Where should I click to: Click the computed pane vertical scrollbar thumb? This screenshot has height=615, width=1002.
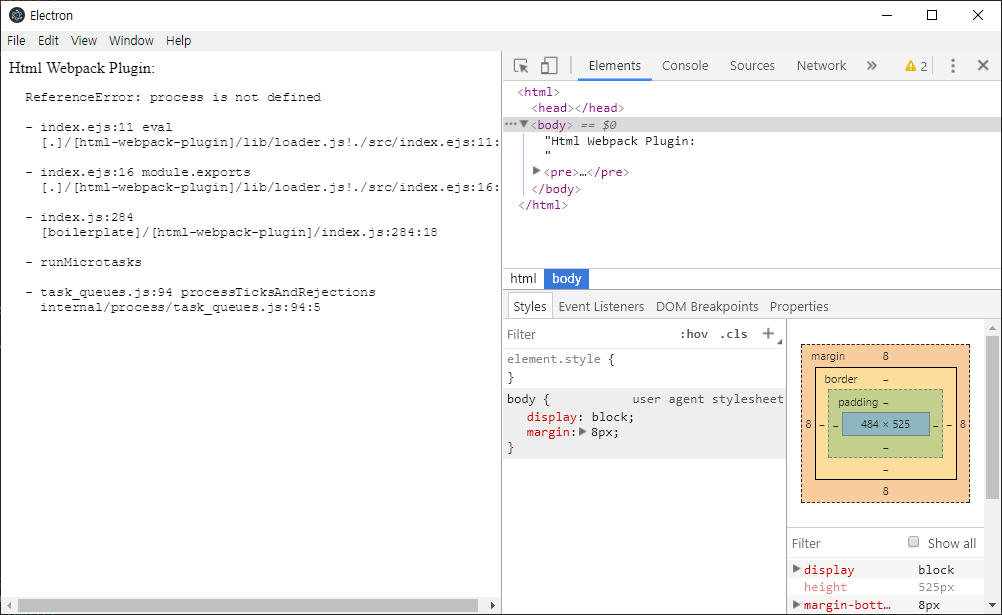(x=992, y=417)
